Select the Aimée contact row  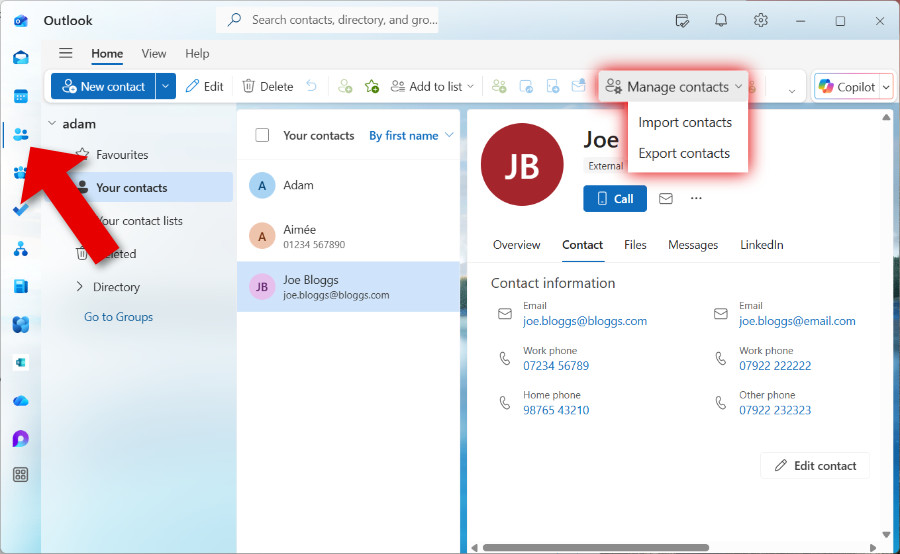(348, 236)
